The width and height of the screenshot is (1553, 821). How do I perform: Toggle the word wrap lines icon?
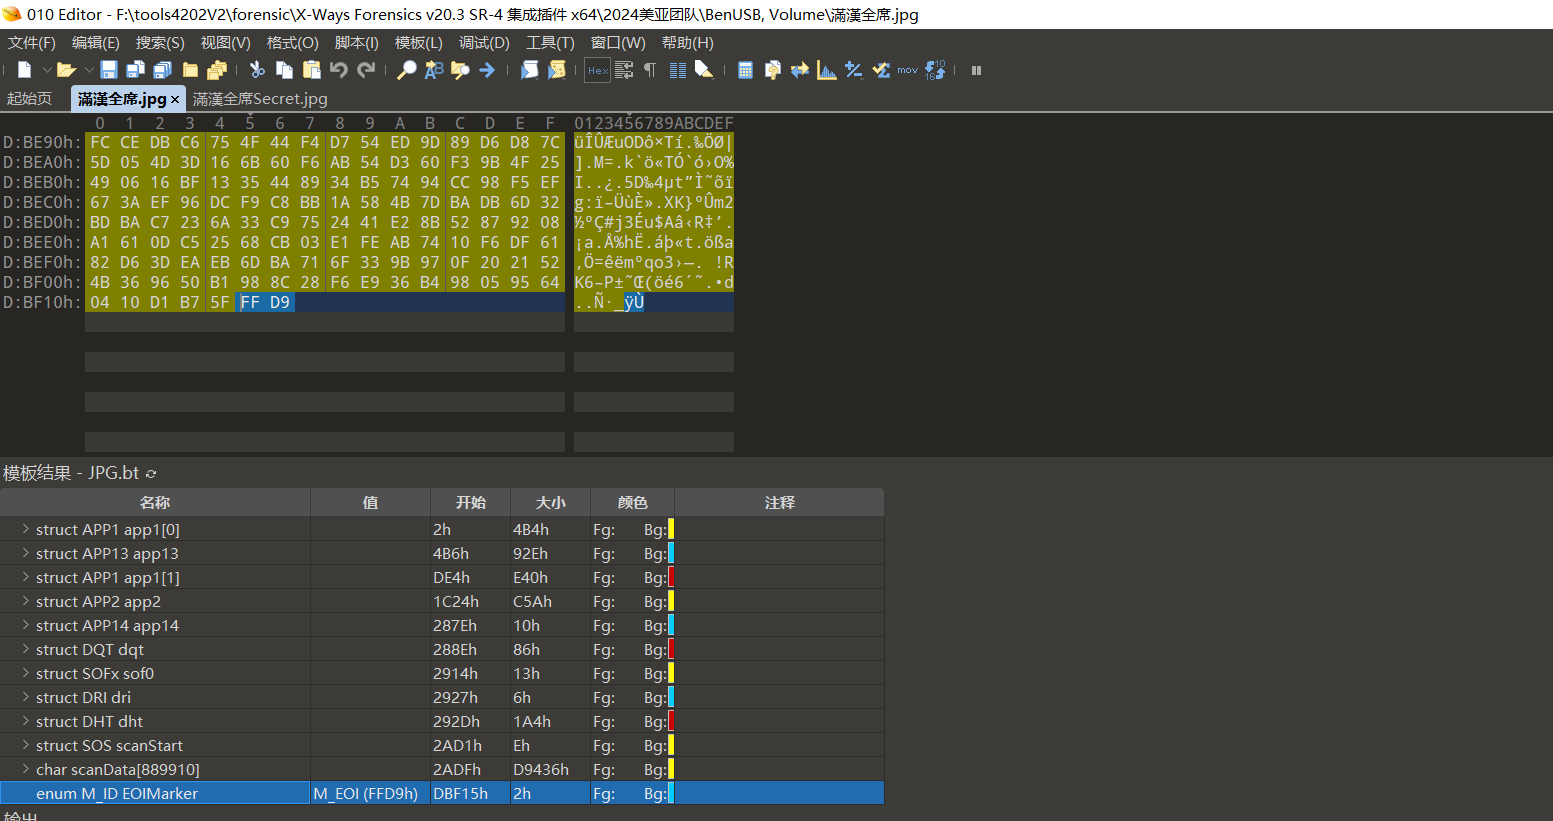click(624, 70)
